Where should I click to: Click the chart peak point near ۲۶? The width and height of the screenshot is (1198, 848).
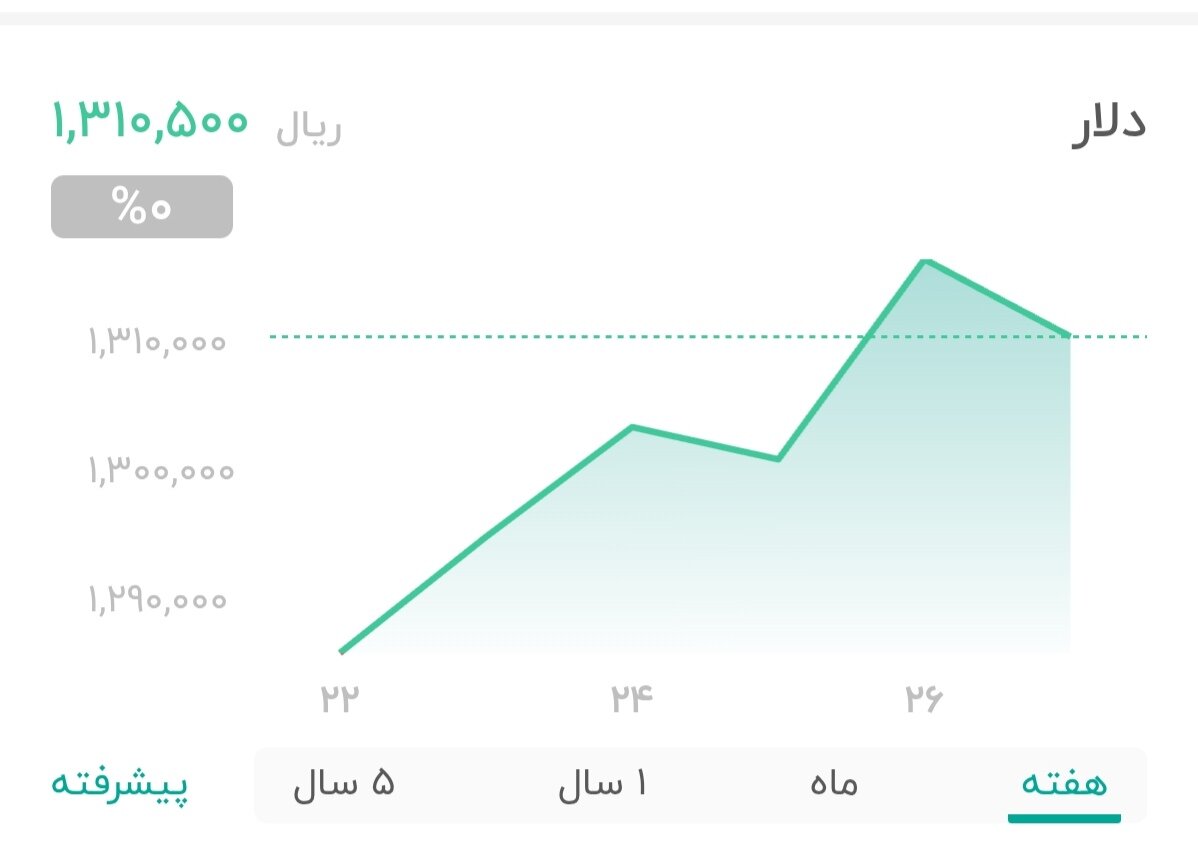pos(925,260)
